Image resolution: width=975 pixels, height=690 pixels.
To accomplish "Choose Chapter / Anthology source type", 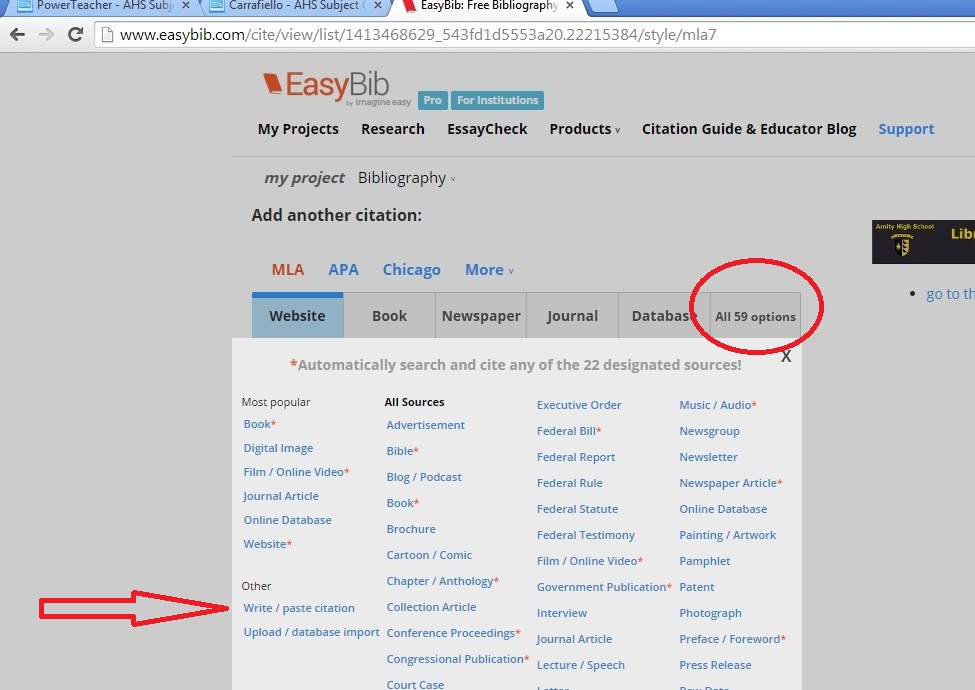I will coord(443,581).
